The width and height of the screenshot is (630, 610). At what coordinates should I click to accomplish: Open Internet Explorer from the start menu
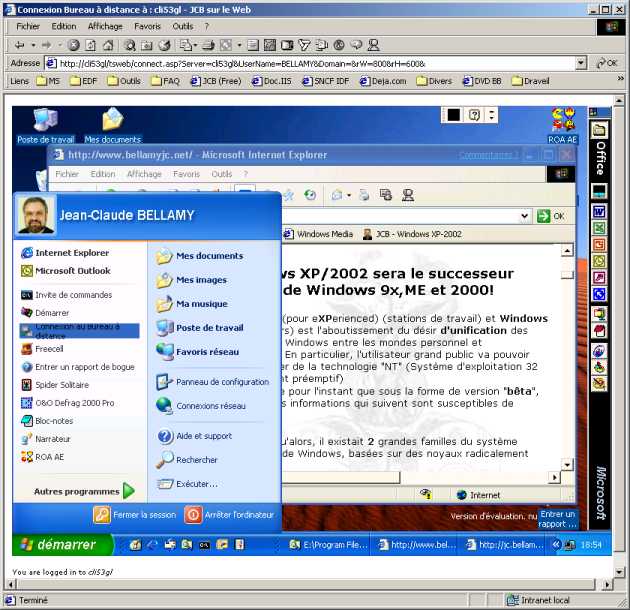pyautogui.click(x=65, y=253)
